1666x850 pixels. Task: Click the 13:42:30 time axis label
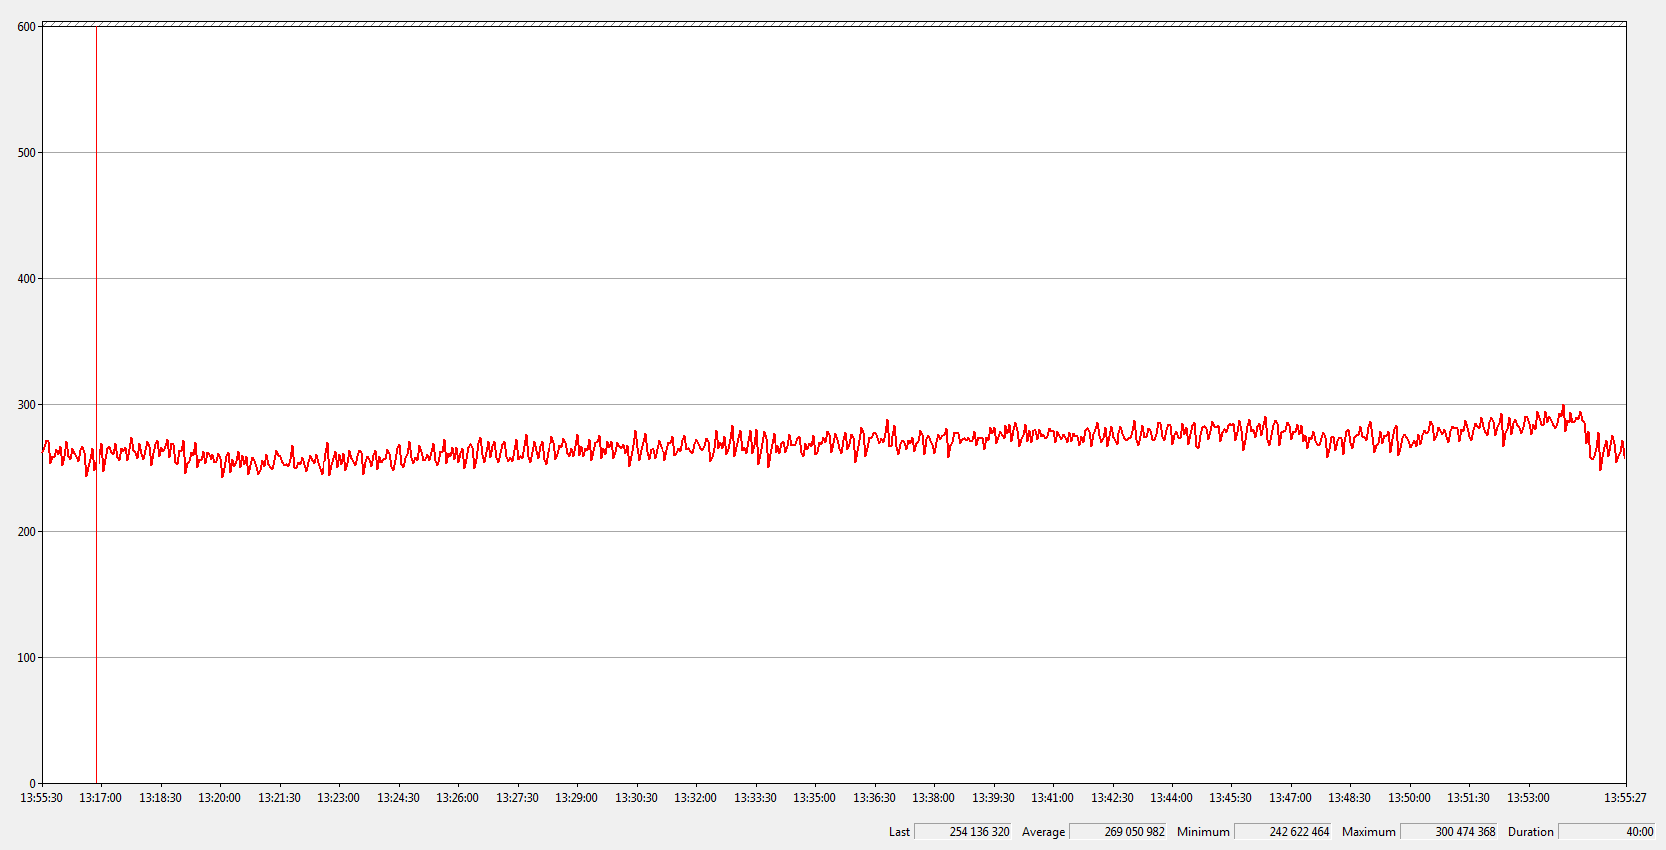pyautogui.click(x=1112, y=798)
